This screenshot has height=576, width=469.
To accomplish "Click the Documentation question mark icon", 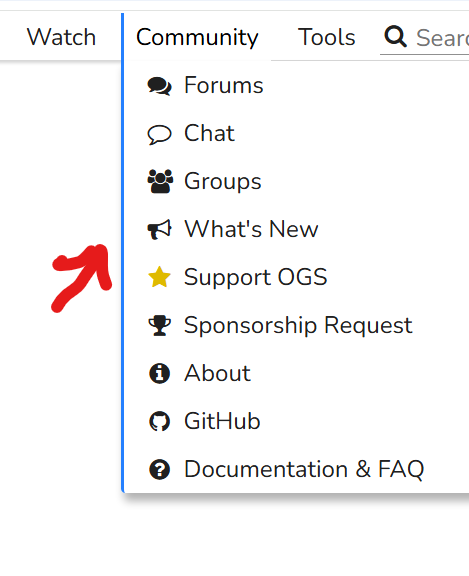I will tap(159, 469).
